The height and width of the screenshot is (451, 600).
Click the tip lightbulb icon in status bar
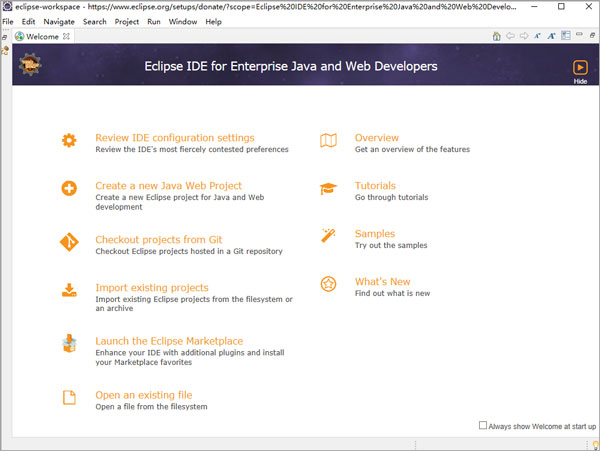(595, 444)
